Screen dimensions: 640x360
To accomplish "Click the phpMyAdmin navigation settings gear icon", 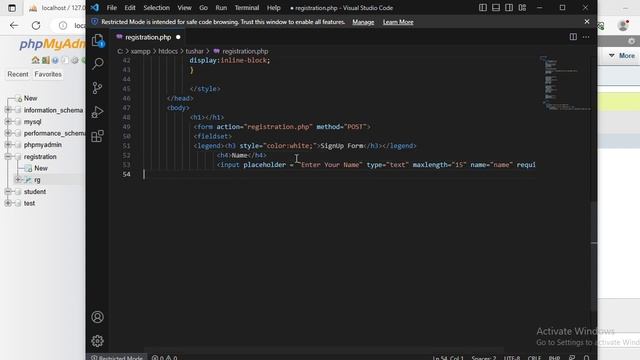I will tap(75, 60).
